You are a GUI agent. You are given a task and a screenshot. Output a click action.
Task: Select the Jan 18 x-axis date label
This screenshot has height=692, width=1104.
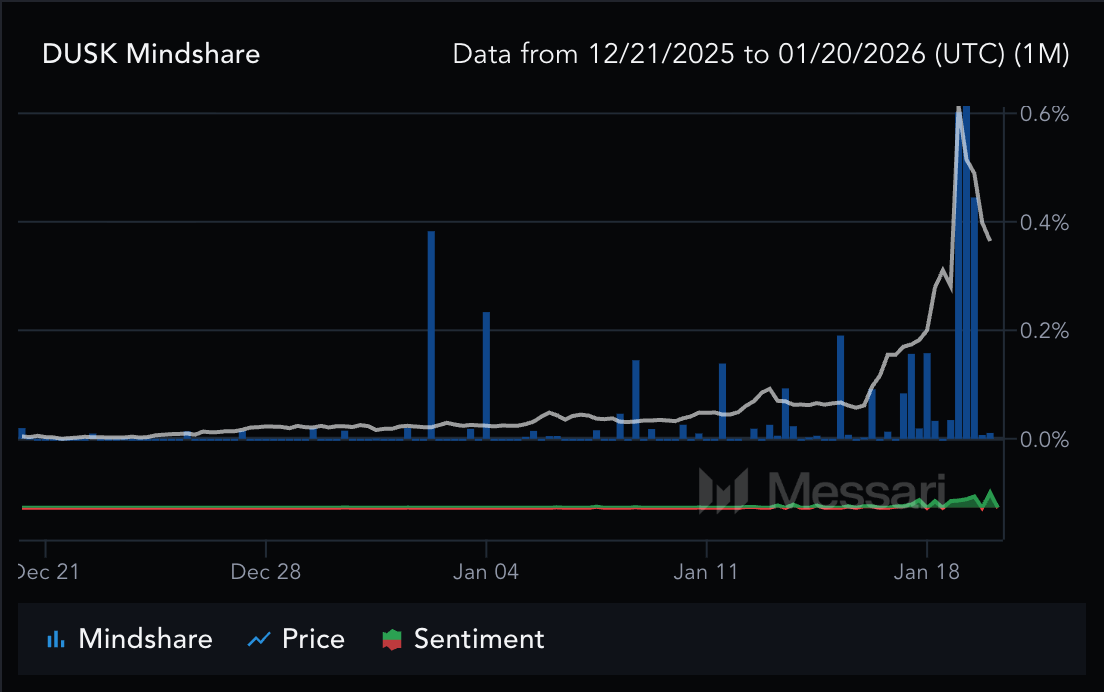[927, 572]
